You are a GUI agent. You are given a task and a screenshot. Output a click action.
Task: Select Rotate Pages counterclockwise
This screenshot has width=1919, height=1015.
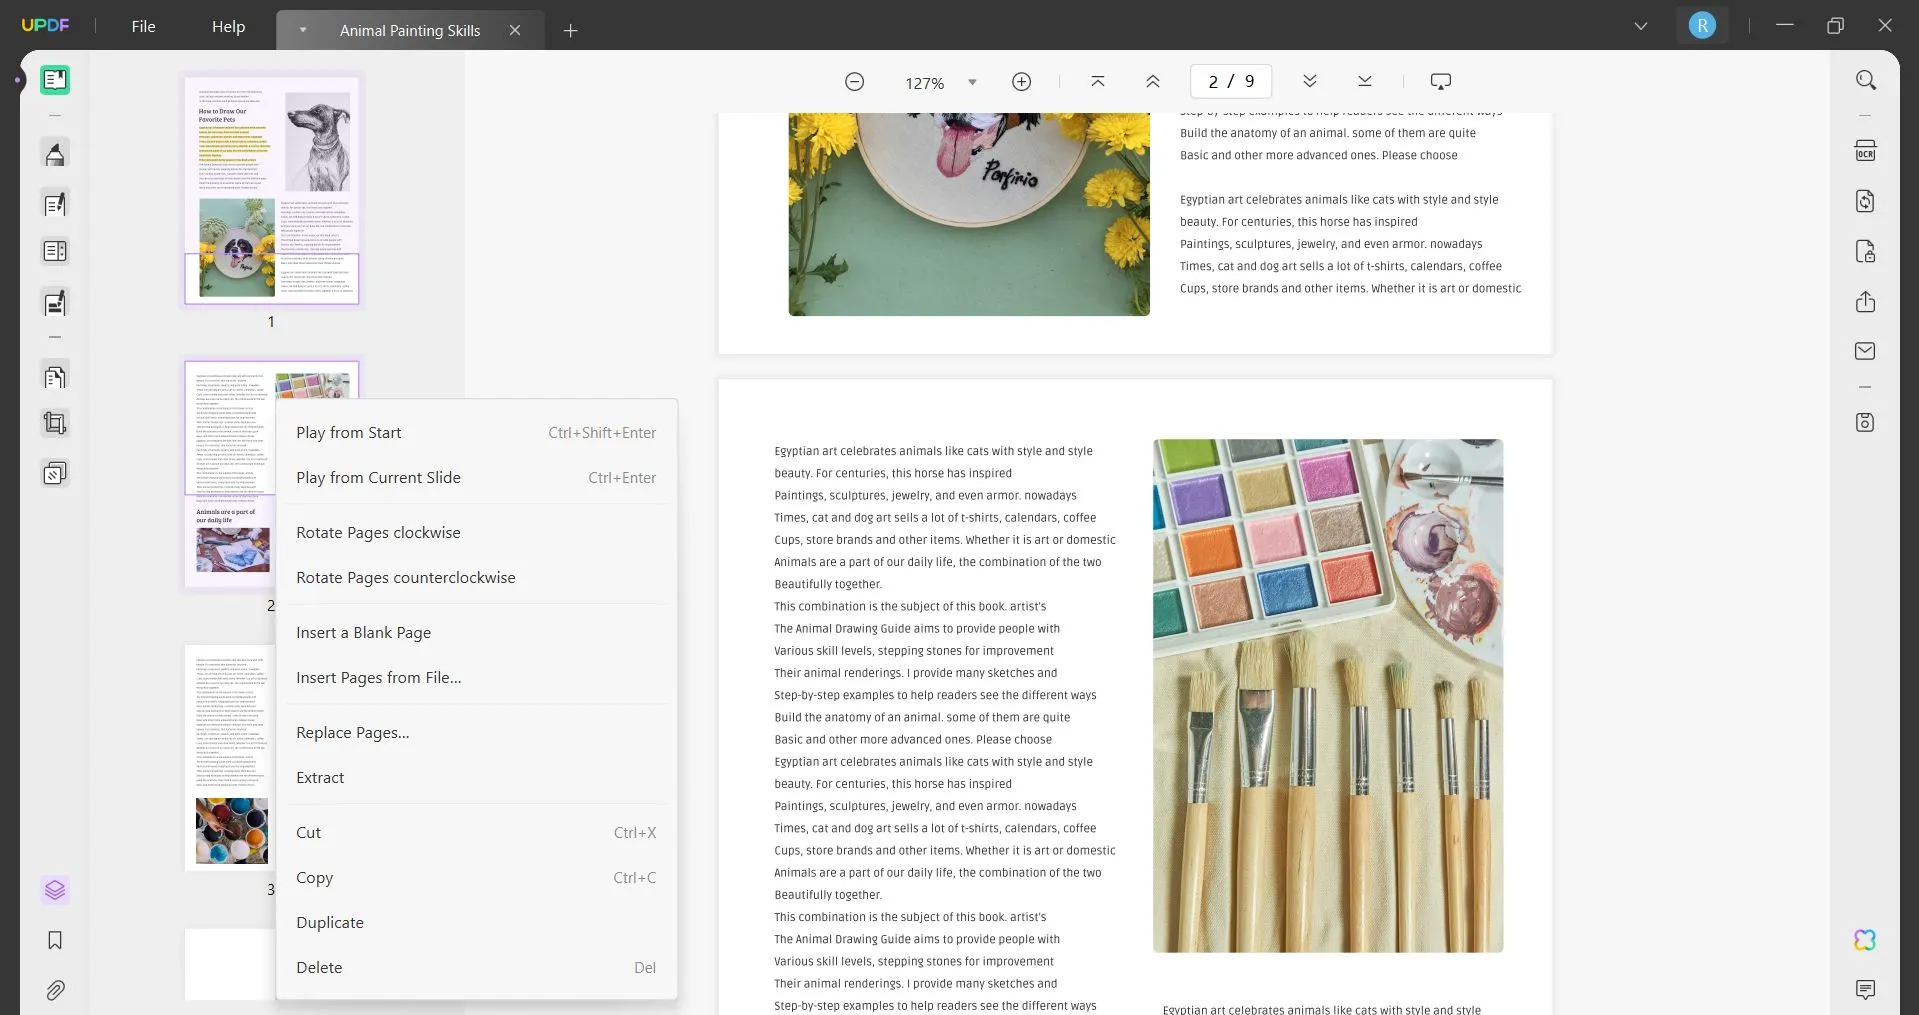pyautogui.click(x=476, y=578)
